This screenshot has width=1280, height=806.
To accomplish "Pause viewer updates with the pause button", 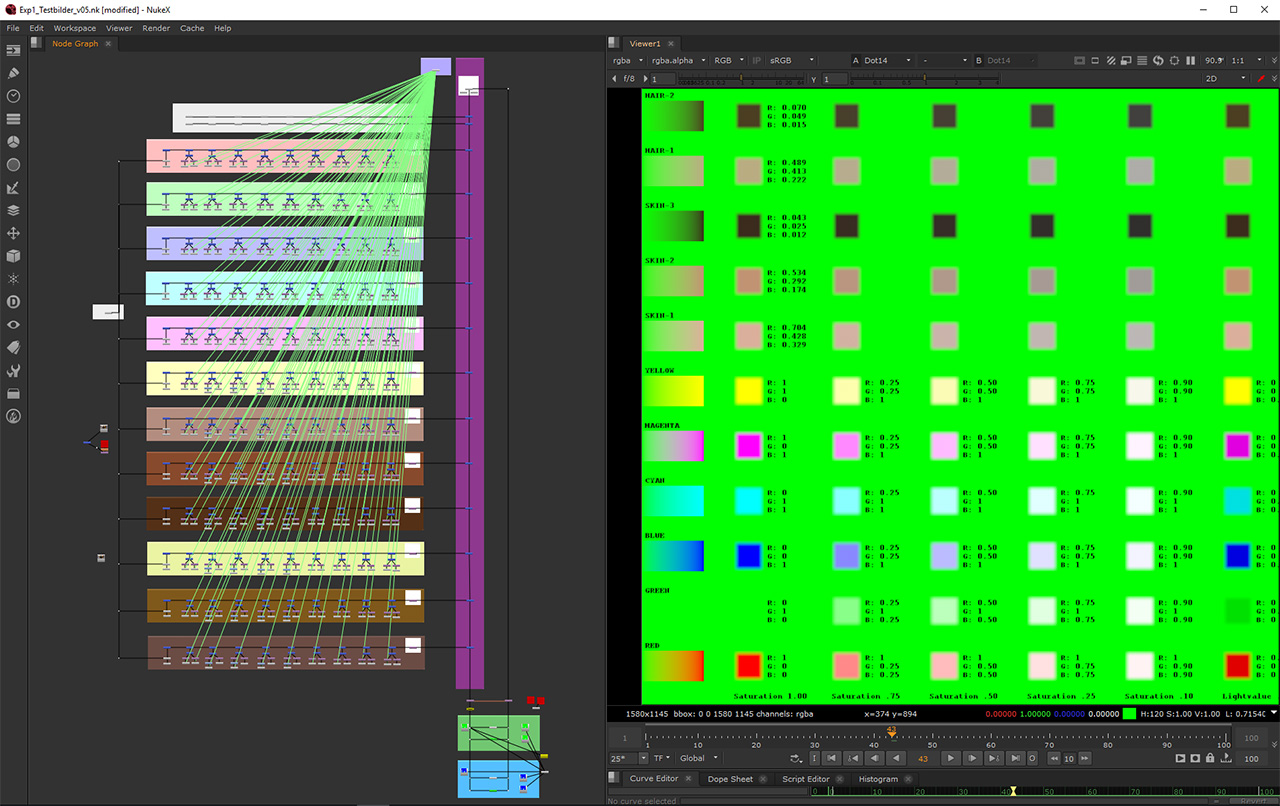I will 1190,60.
